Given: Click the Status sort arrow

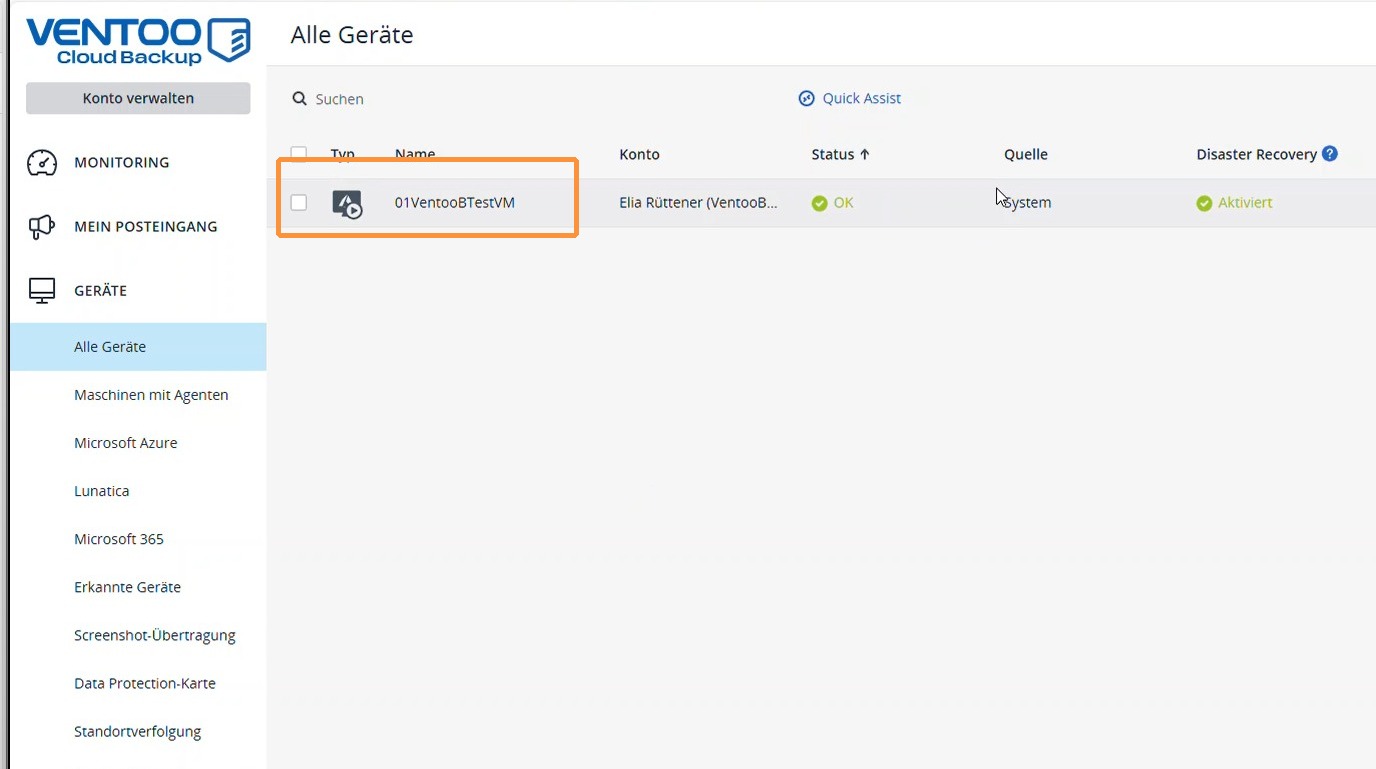Looking at the screenshot, I should tap(865, 154).
